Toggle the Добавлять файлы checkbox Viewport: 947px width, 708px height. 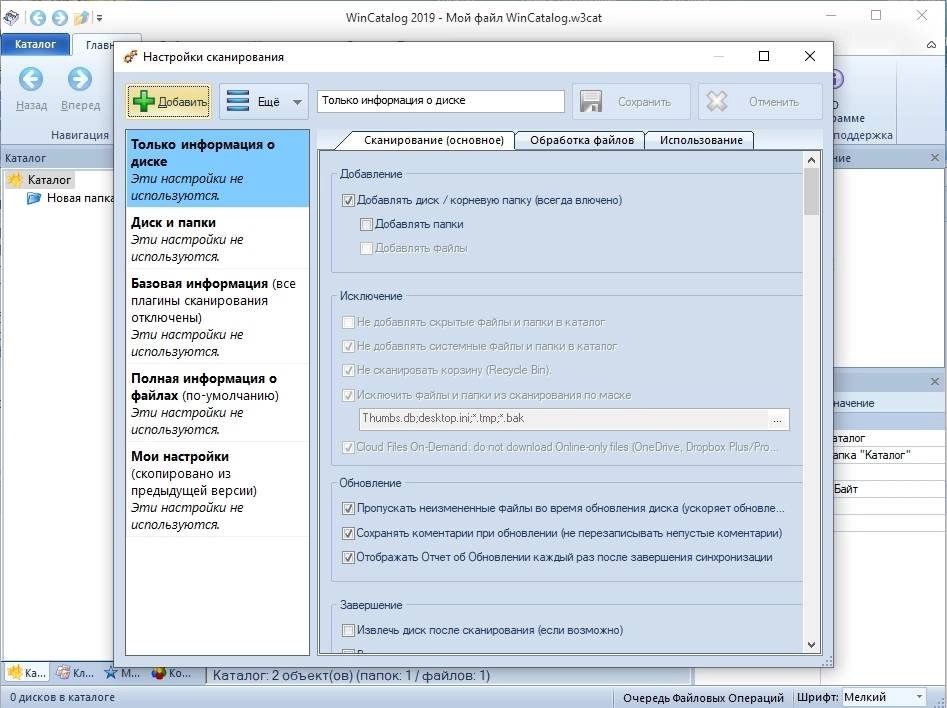pyautogui.click(x=366, y=248)
